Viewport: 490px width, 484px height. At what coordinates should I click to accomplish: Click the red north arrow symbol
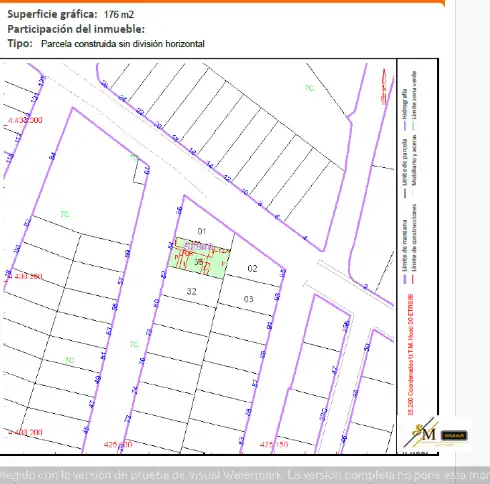[384, 86]
